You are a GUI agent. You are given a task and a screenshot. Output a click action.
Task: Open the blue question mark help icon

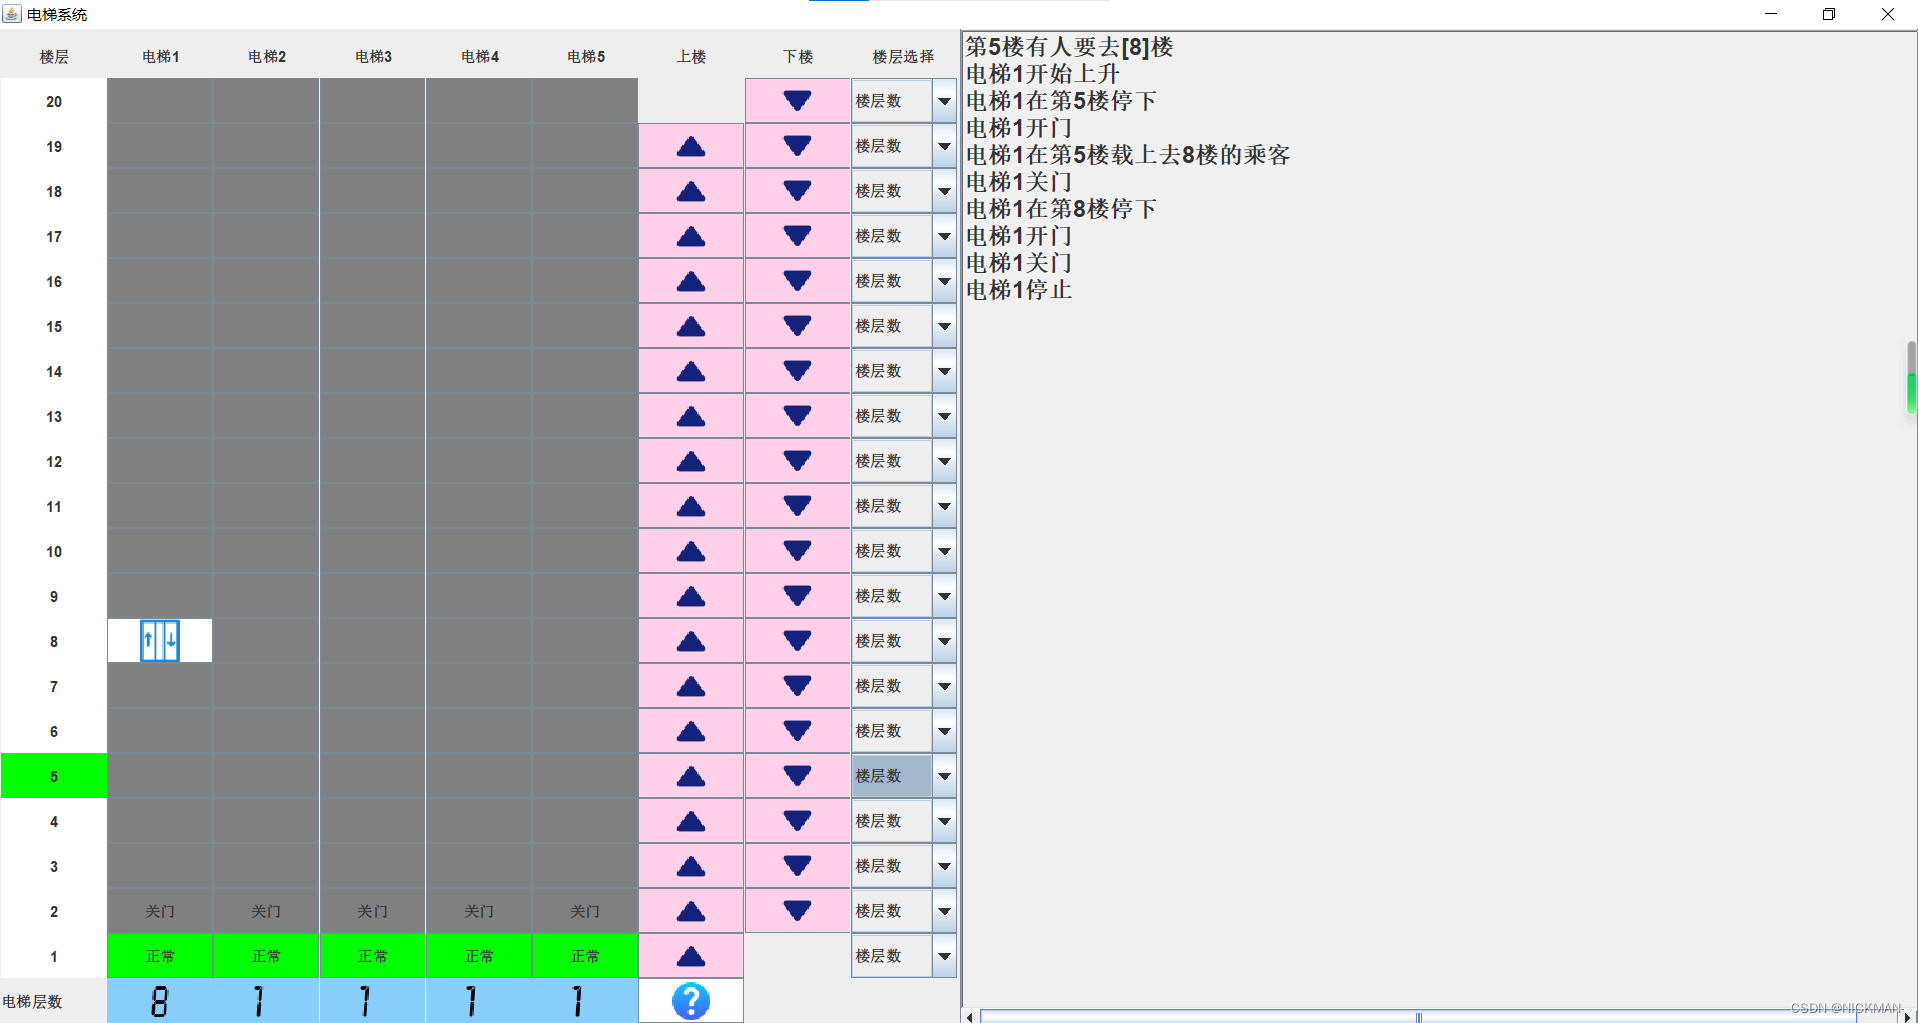coord(691,1001)
